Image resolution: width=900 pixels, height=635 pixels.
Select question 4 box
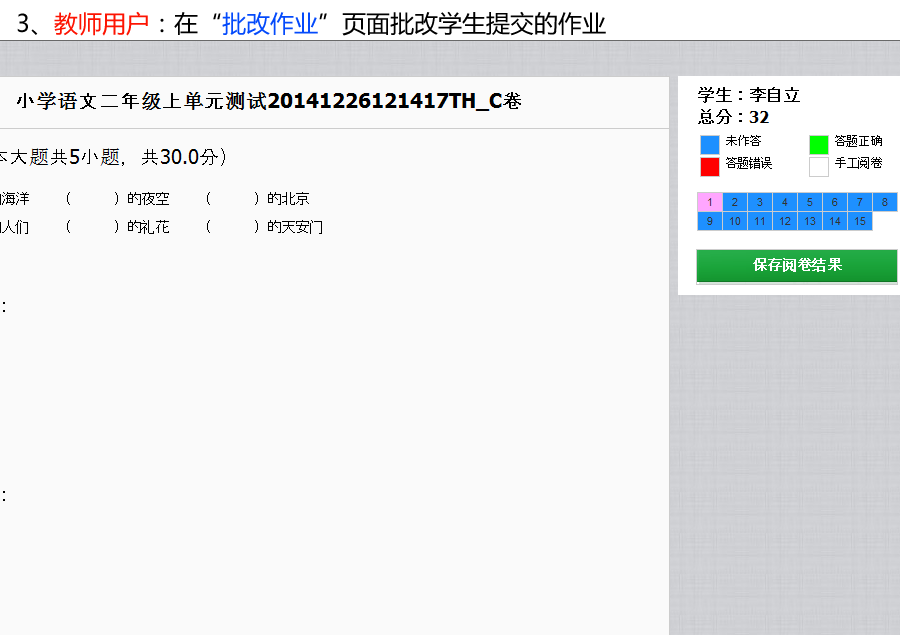784,202
